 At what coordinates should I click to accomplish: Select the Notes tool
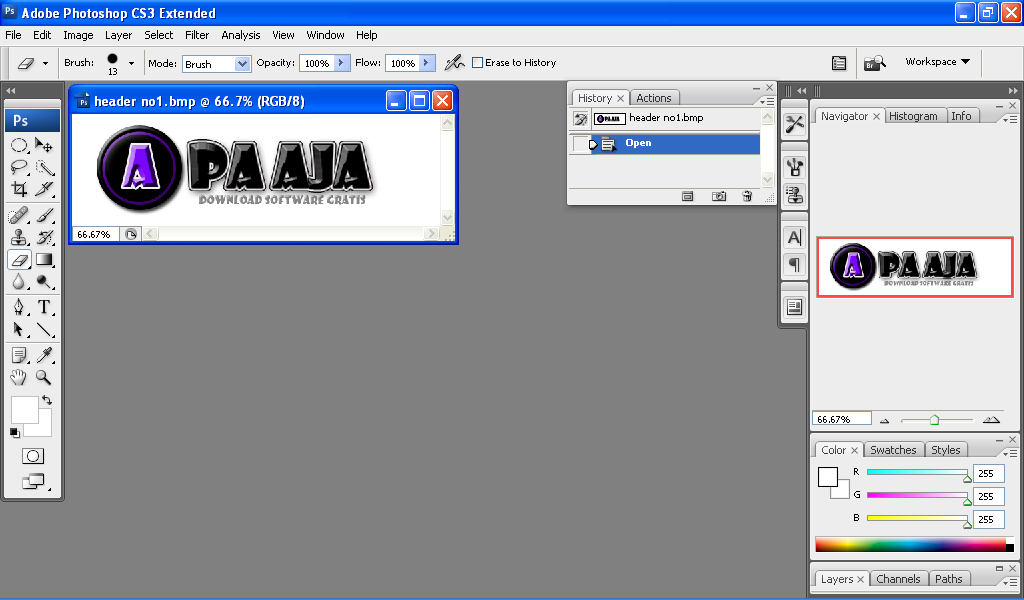click(x=19, y=355)
